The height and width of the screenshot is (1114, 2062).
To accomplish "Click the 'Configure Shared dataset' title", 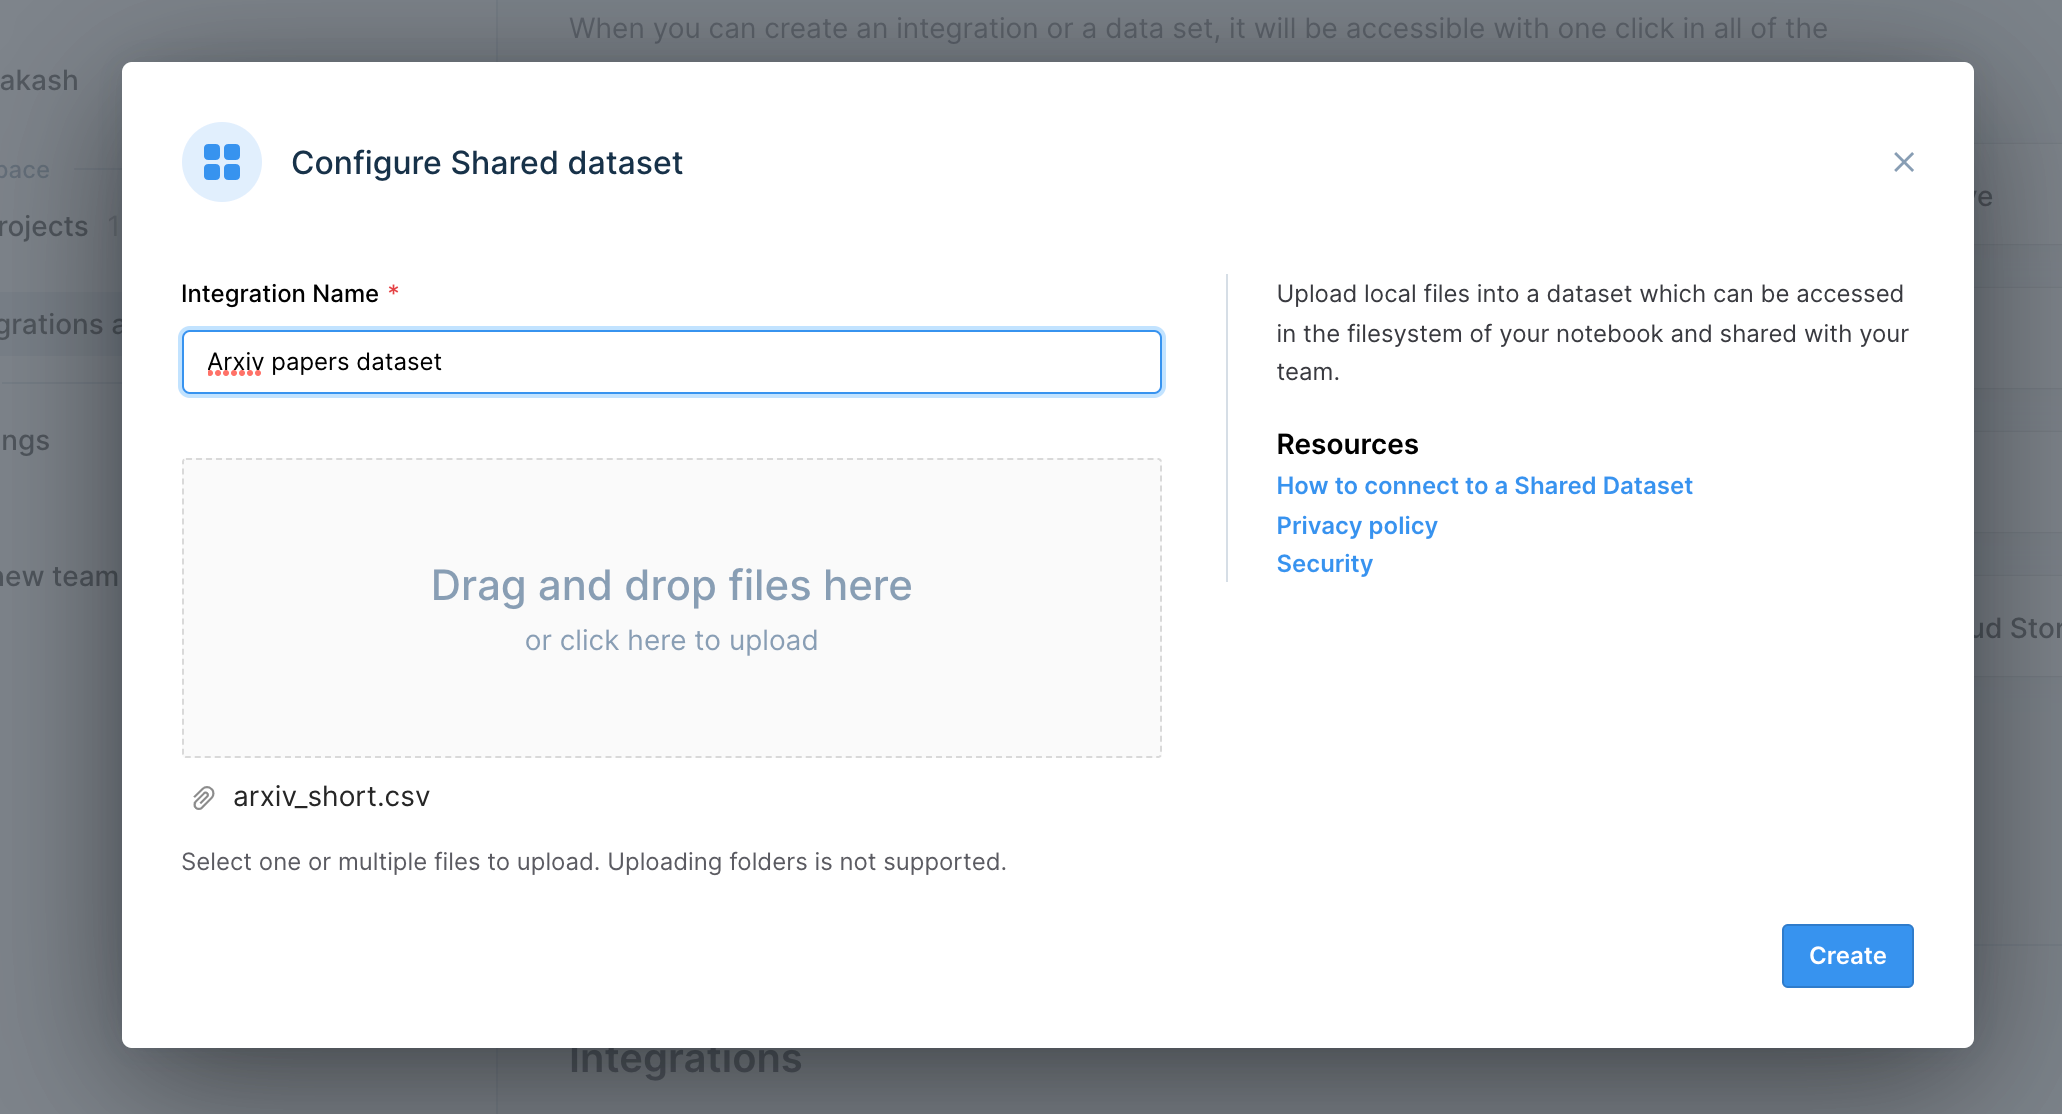I will [486, 163].
